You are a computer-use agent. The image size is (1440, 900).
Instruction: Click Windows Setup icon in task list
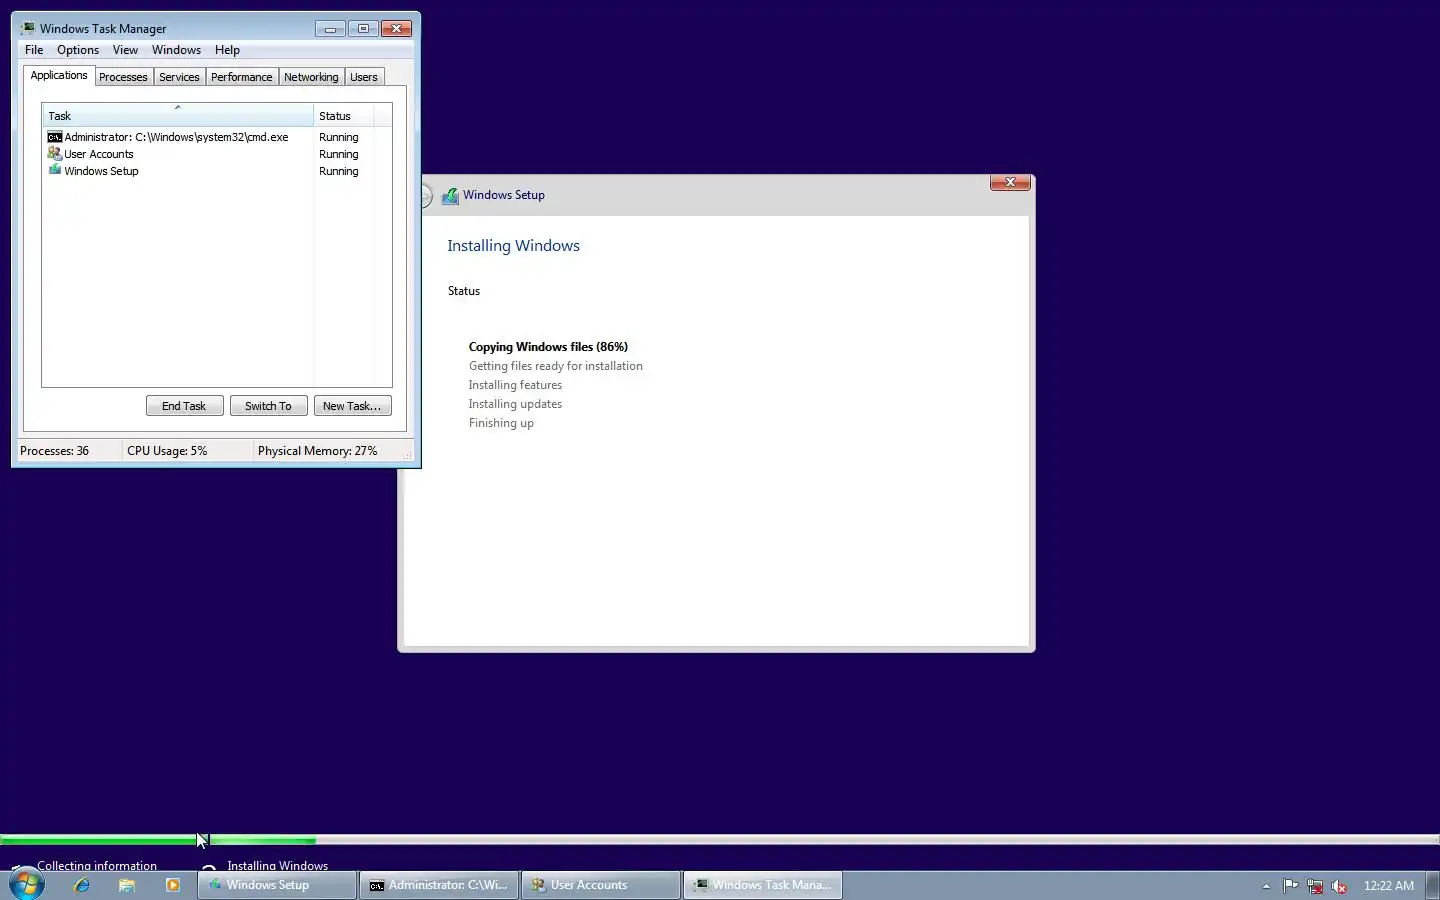coord(55,171)
